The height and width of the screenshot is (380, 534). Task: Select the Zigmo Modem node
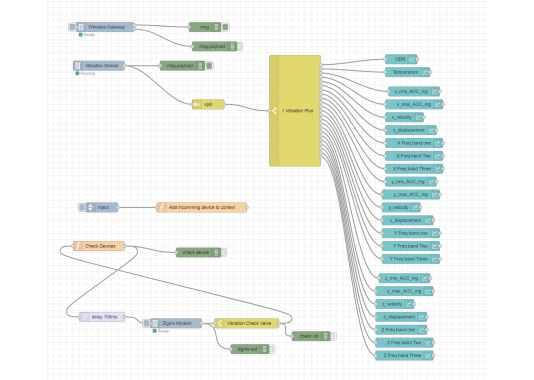176,323
